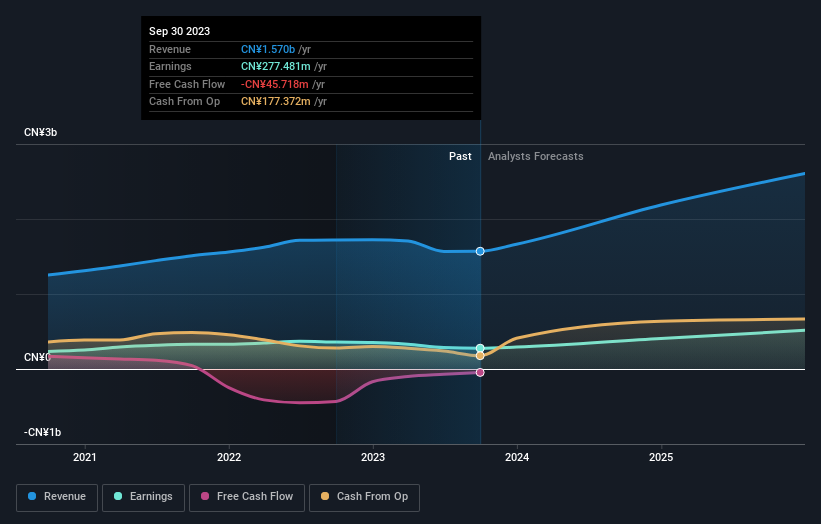Toggle the Earnings legend button
This screenshot has height=524, width=821.
pyautogui.click(x=143, y=497)
